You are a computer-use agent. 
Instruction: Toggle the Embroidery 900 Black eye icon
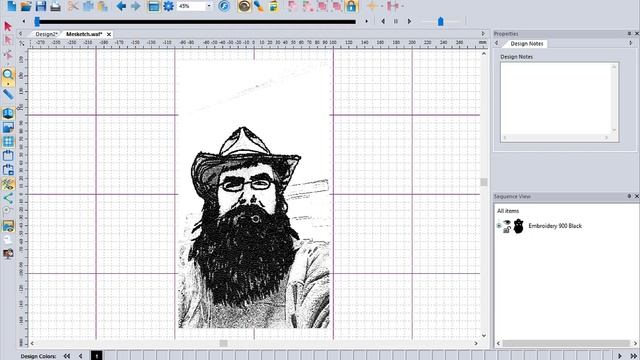[507, 222]
